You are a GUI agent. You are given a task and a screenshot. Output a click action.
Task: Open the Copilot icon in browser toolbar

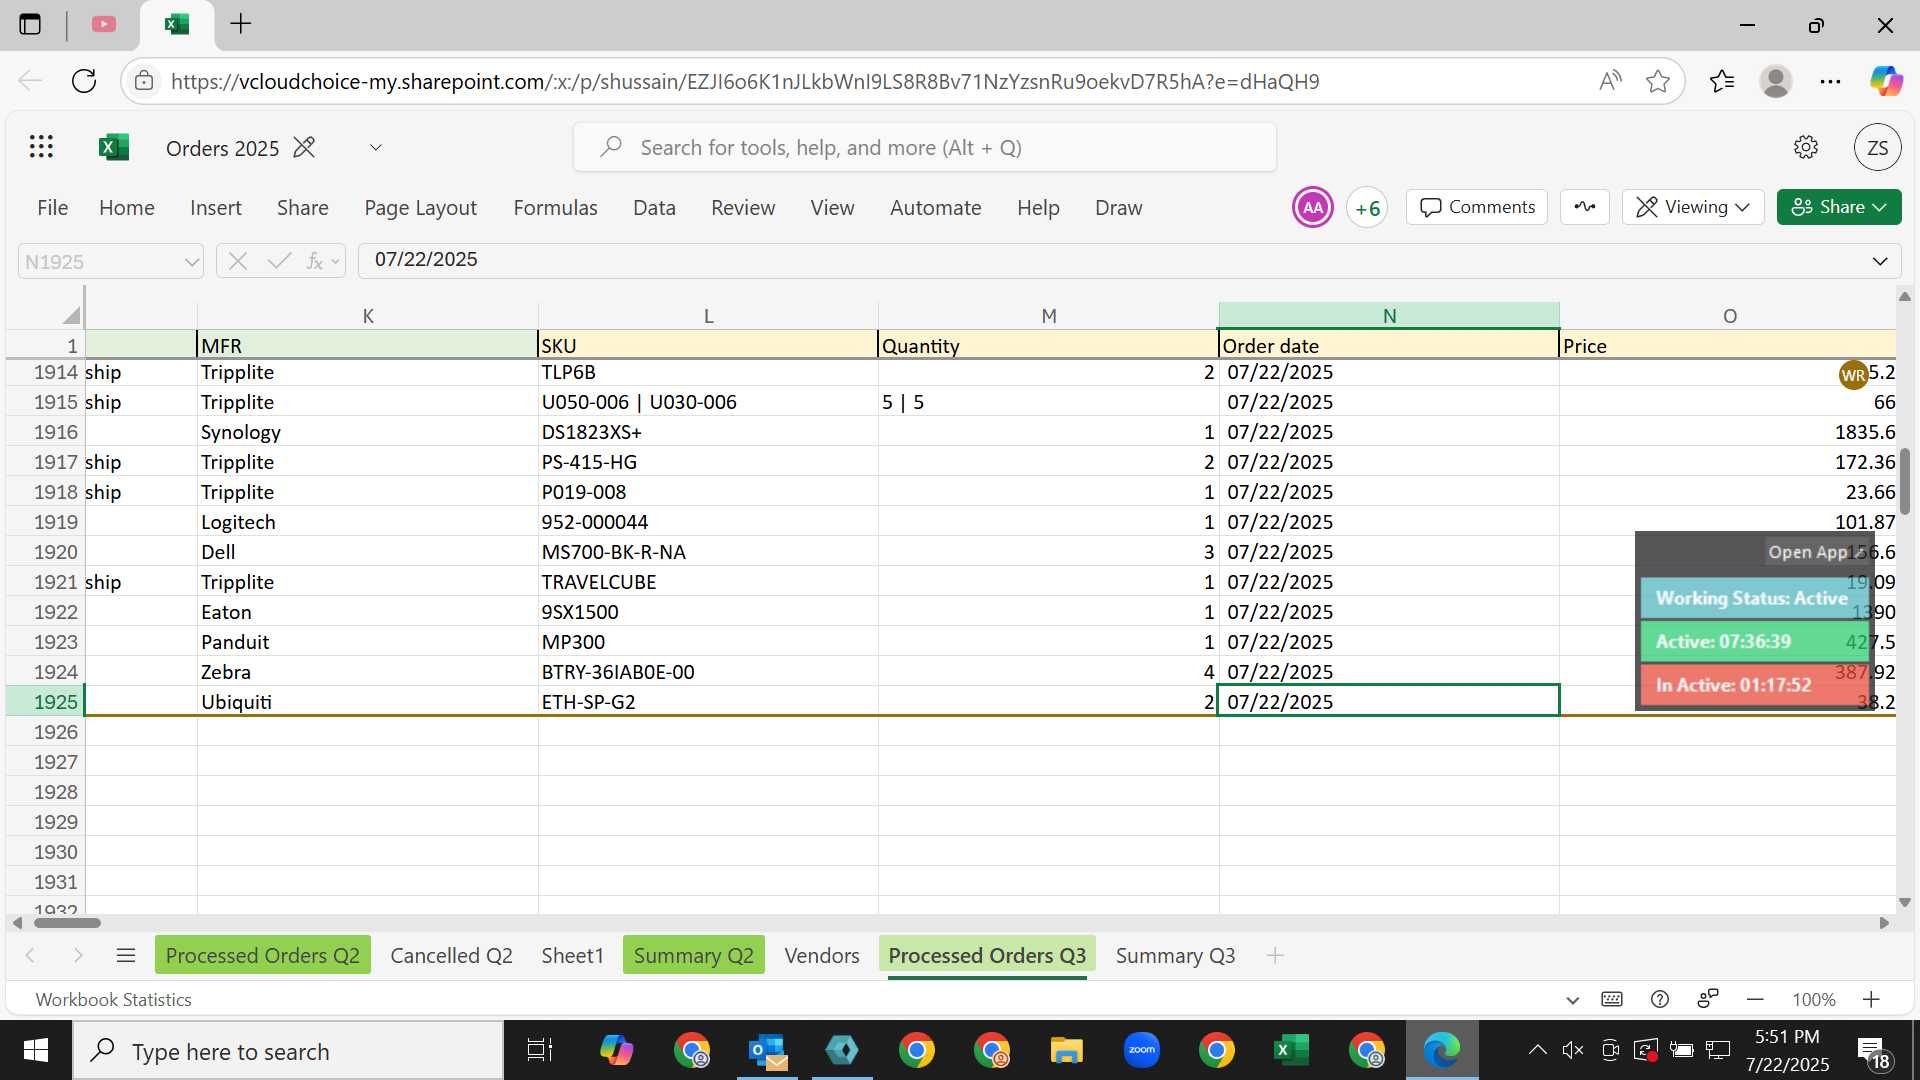coord(1886,81)
